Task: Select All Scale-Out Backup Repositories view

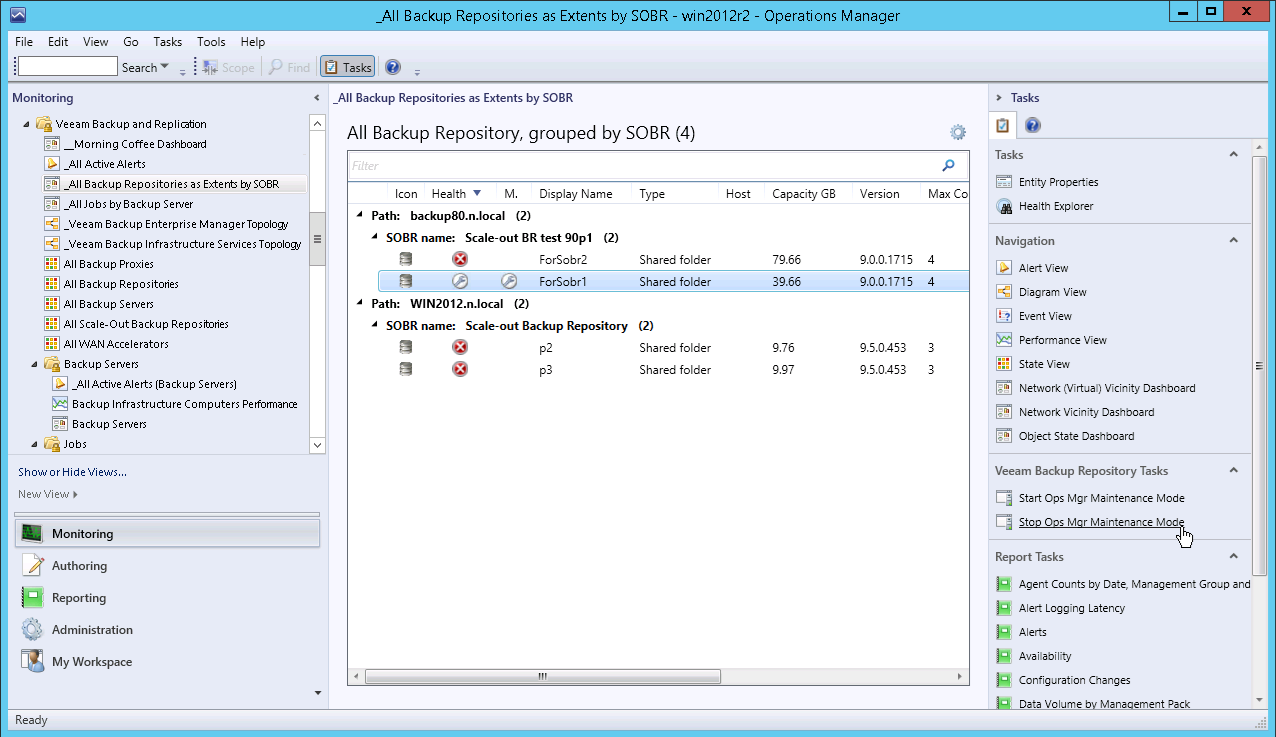Action: [146, 324]
